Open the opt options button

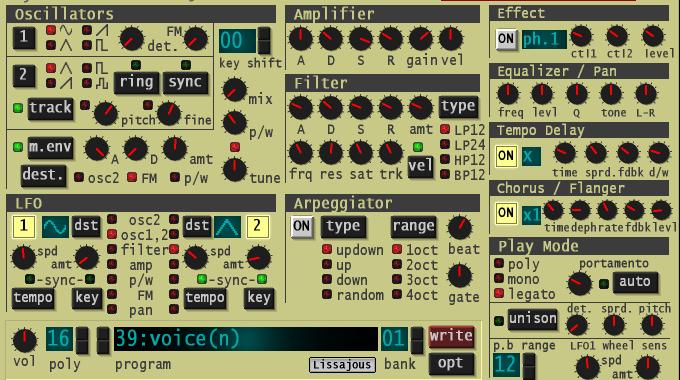451,364
